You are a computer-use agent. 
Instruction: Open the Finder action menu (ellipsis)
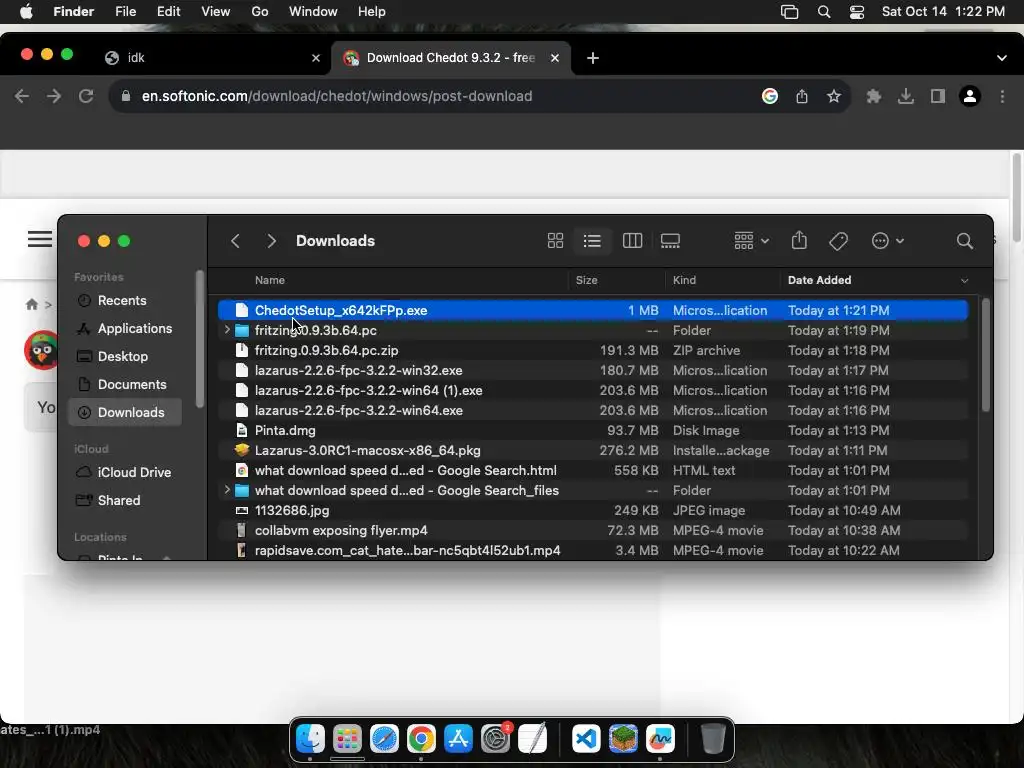[888, 241]
